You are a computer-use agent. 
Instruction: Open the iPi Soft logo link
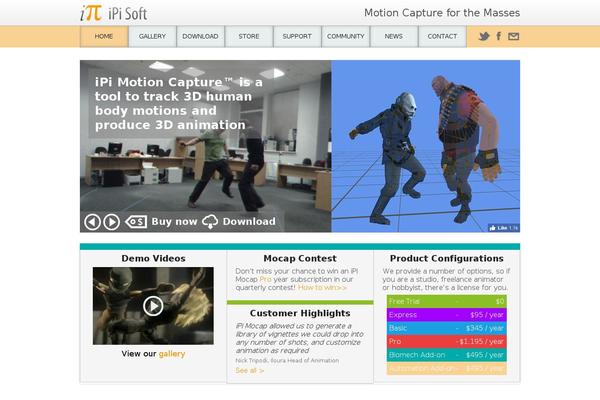(114, 13)
